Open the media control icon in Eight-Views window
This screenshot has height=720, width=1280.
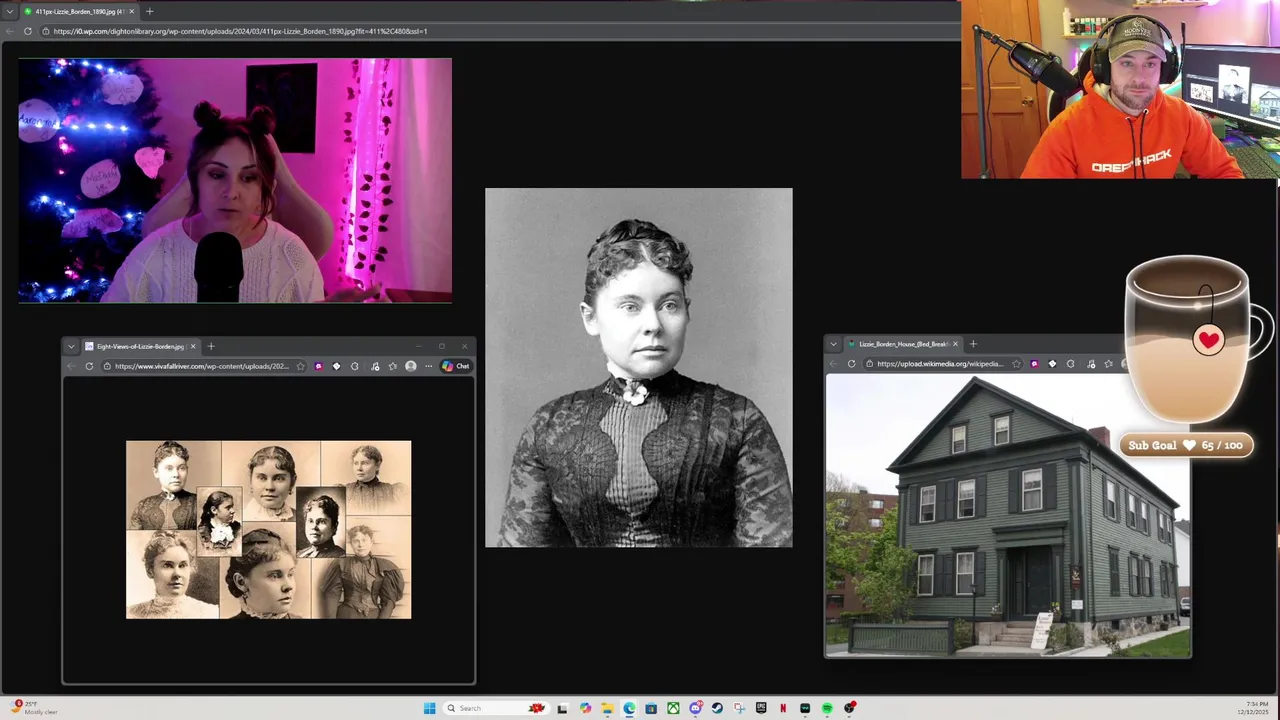375,366
